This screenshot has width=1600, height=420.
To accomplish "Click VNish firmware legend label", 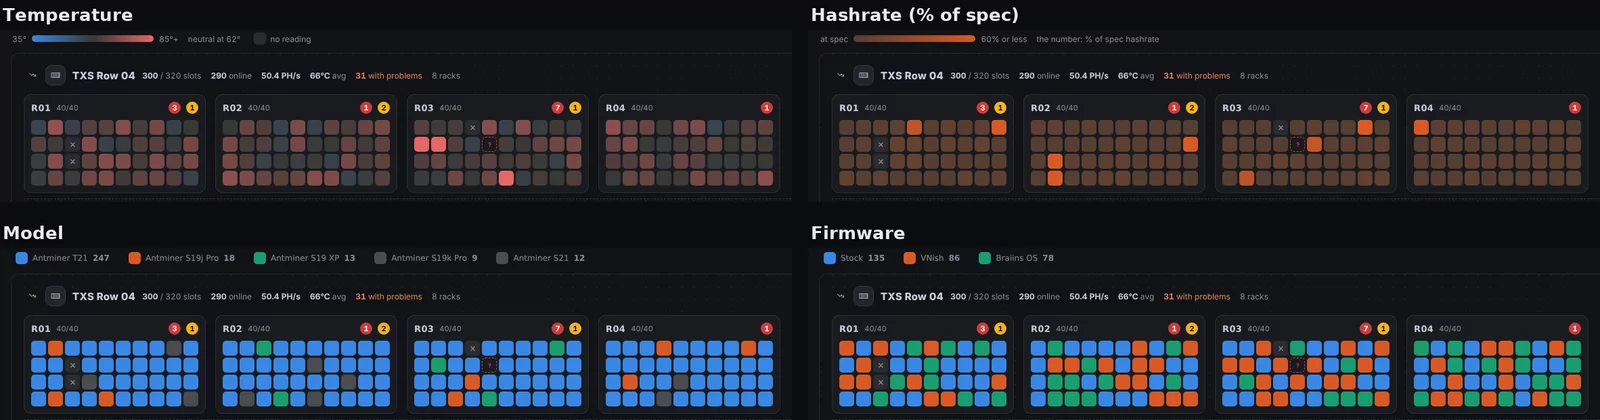I will pyautogui.click(x=931, y=258).
